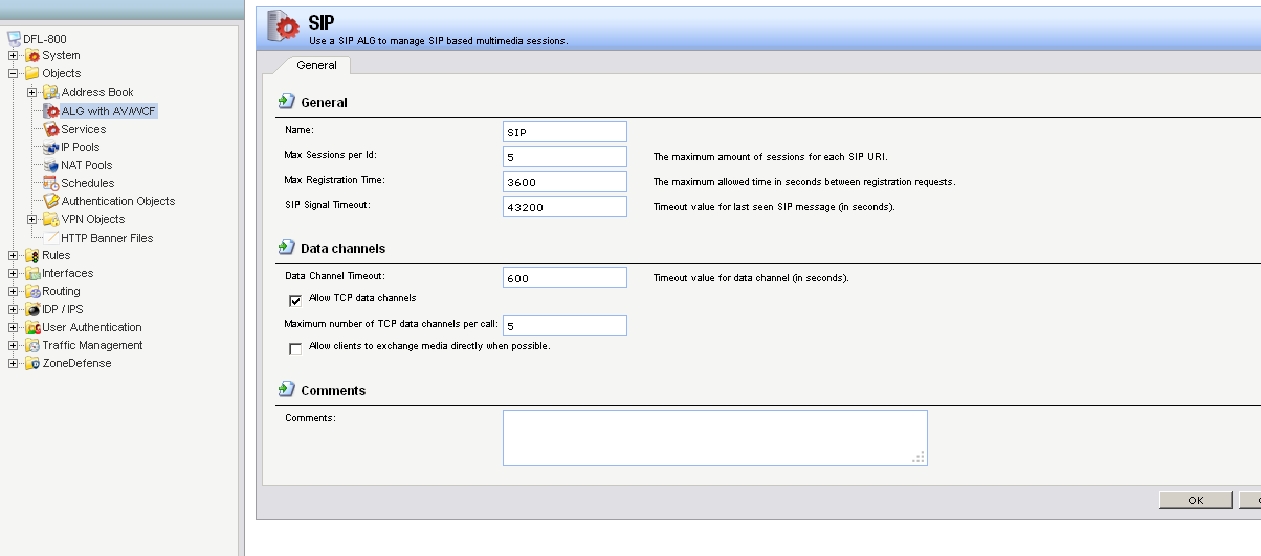Click the IP Pools icon
The height and width of the screenshot is (556, 1261).
pos(52,147)
